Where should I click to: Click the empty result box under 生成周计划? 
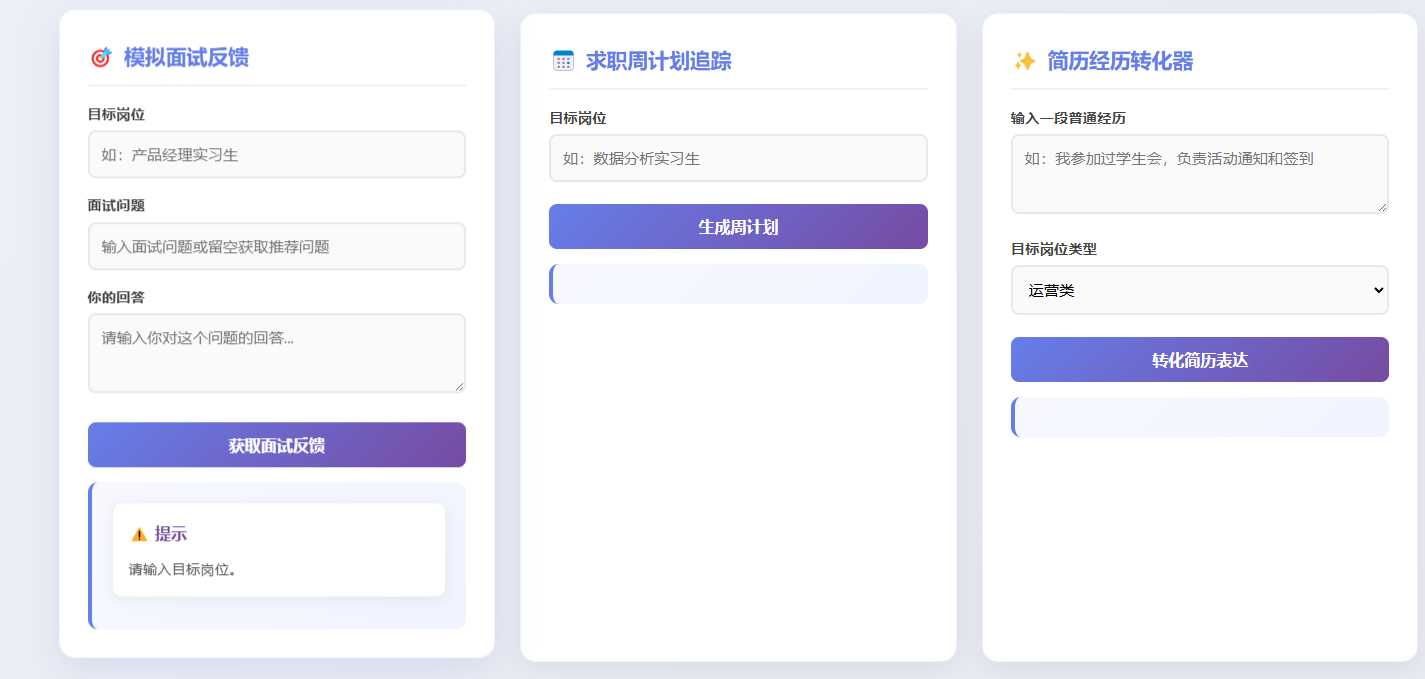pyautogui.click(x=738, y=284)
